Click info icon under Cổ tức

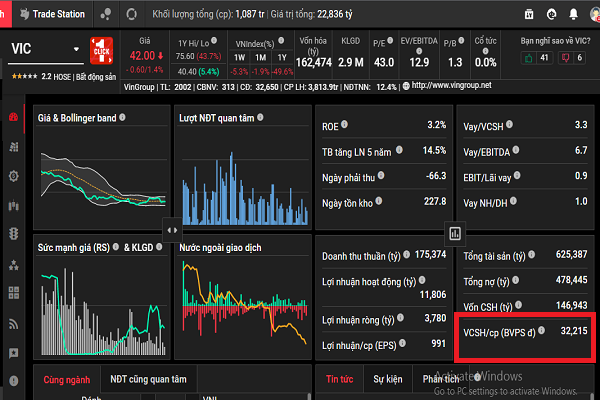tap(485, 51)
